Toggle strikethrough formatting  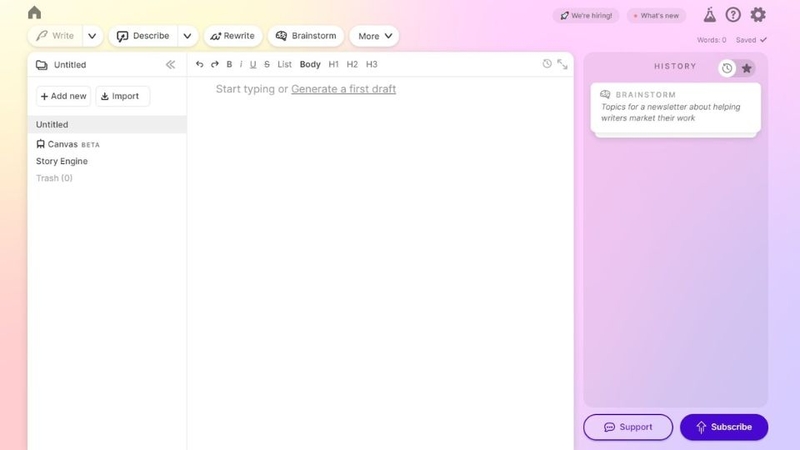point(267,64)
